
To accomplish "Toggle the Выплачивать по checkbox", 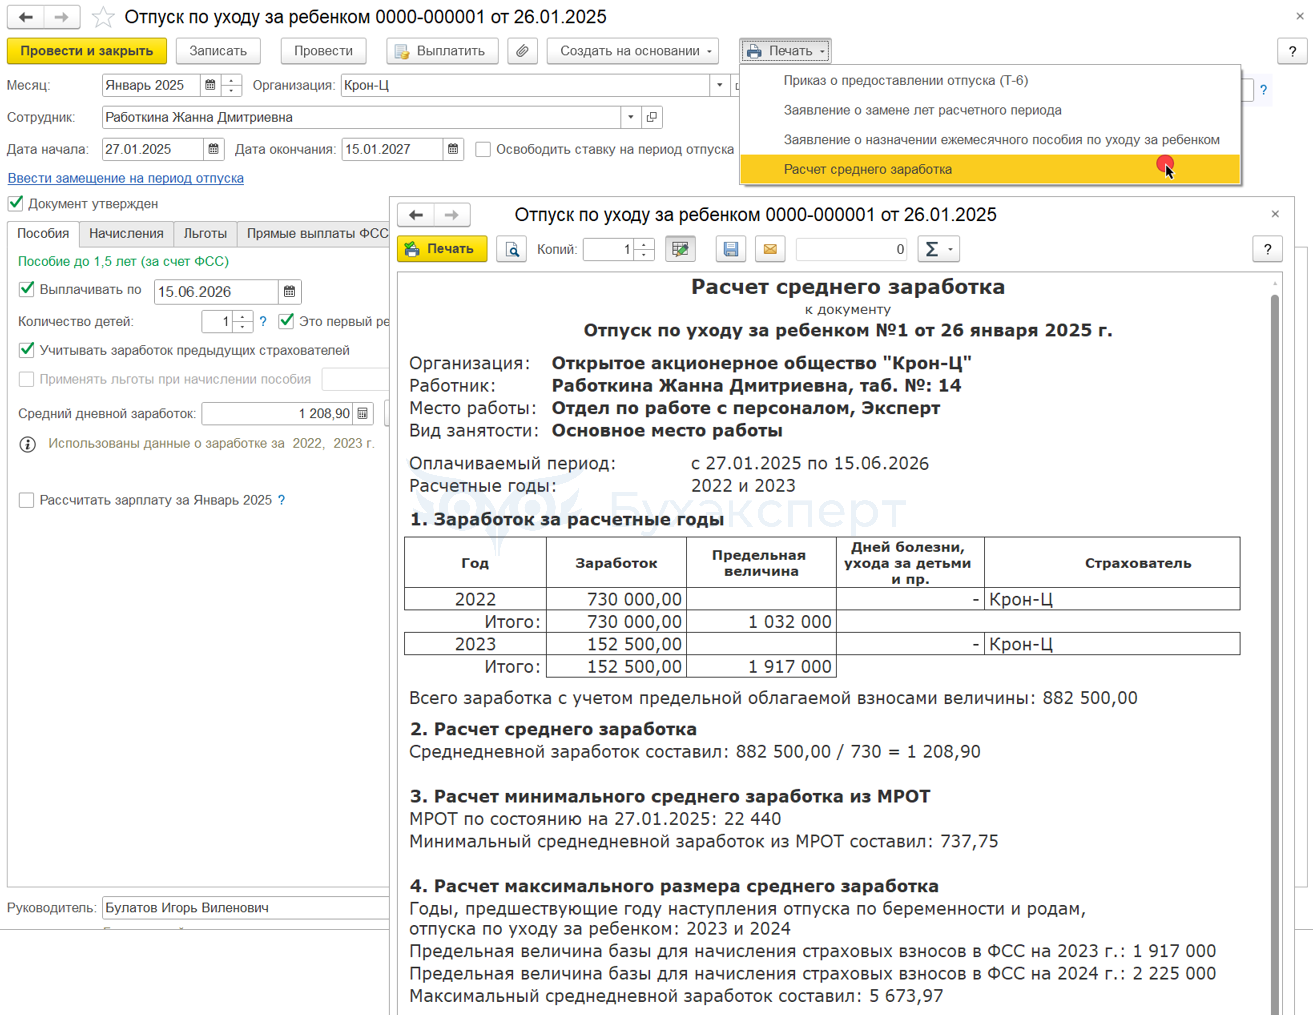I will pos(27,289).
